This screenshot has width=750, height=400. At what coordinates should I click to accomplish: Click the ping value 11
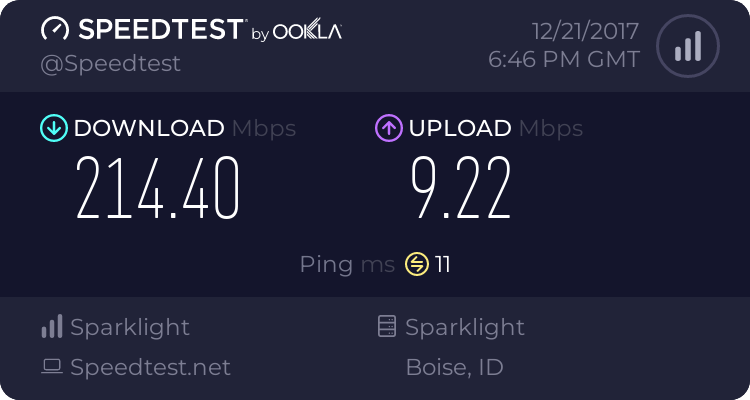[442, 264]
